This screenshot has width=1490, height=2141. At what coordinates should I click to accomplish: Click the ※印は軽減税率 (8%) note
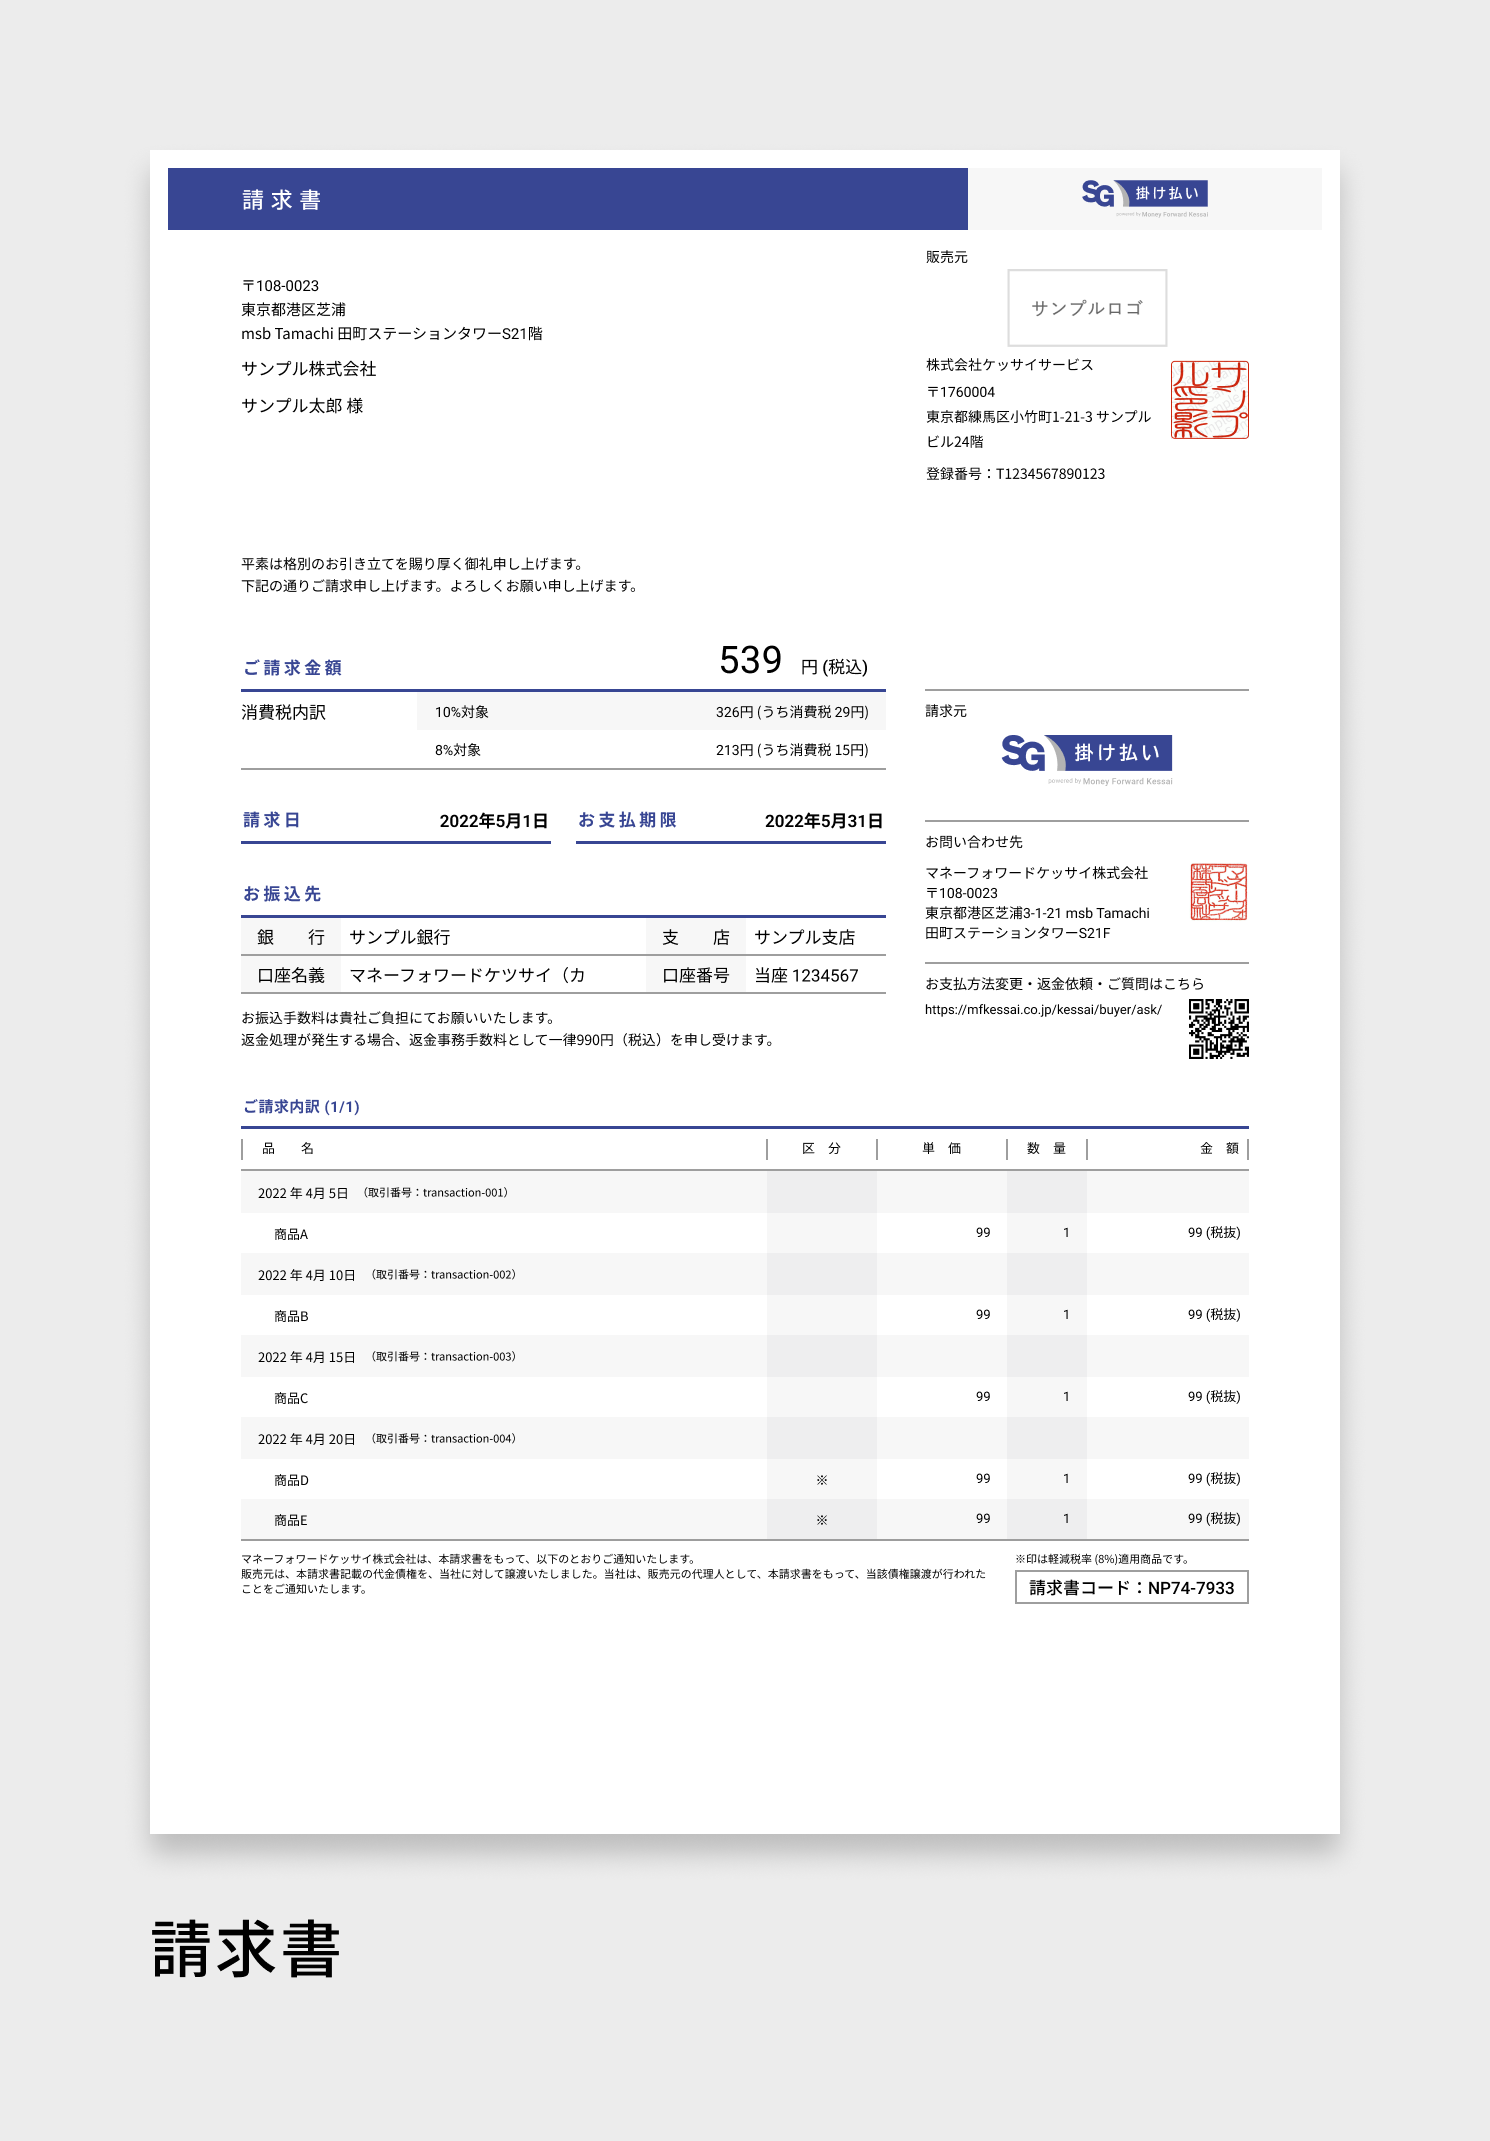tap(1102, 1559)
